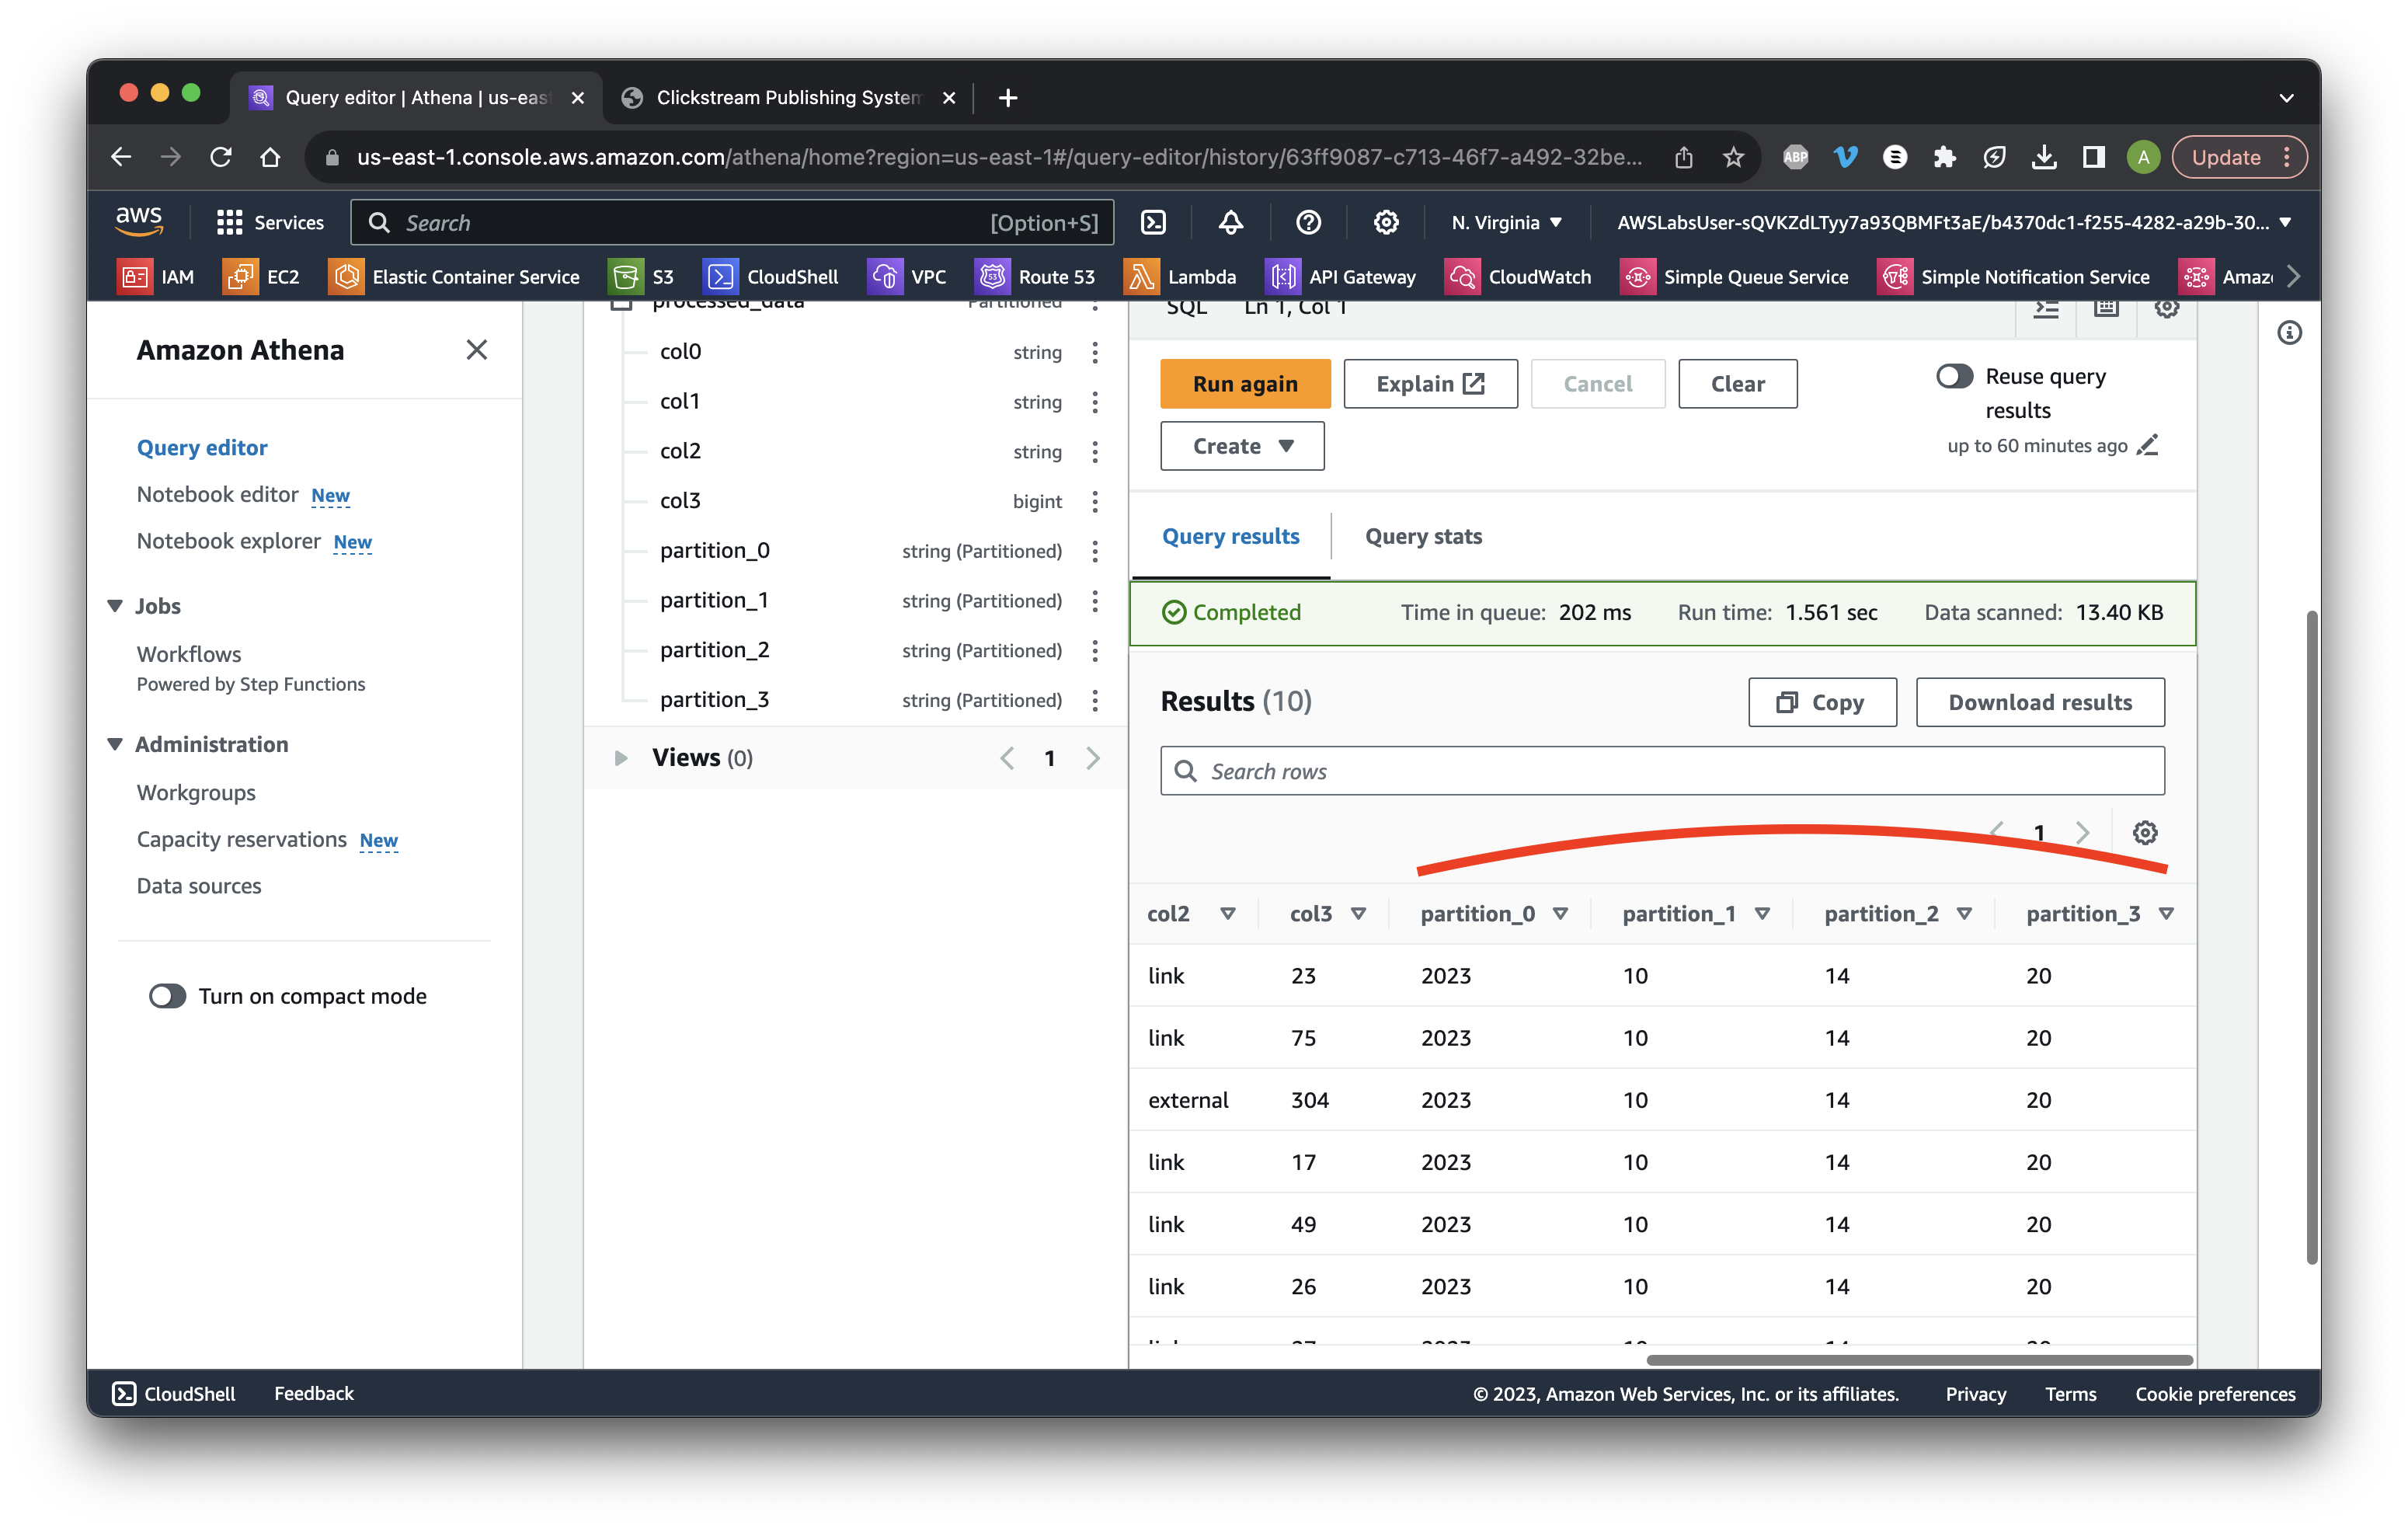Open AWS console settings gear
Screen dimensions: 2408x1532
point(1385,222)
